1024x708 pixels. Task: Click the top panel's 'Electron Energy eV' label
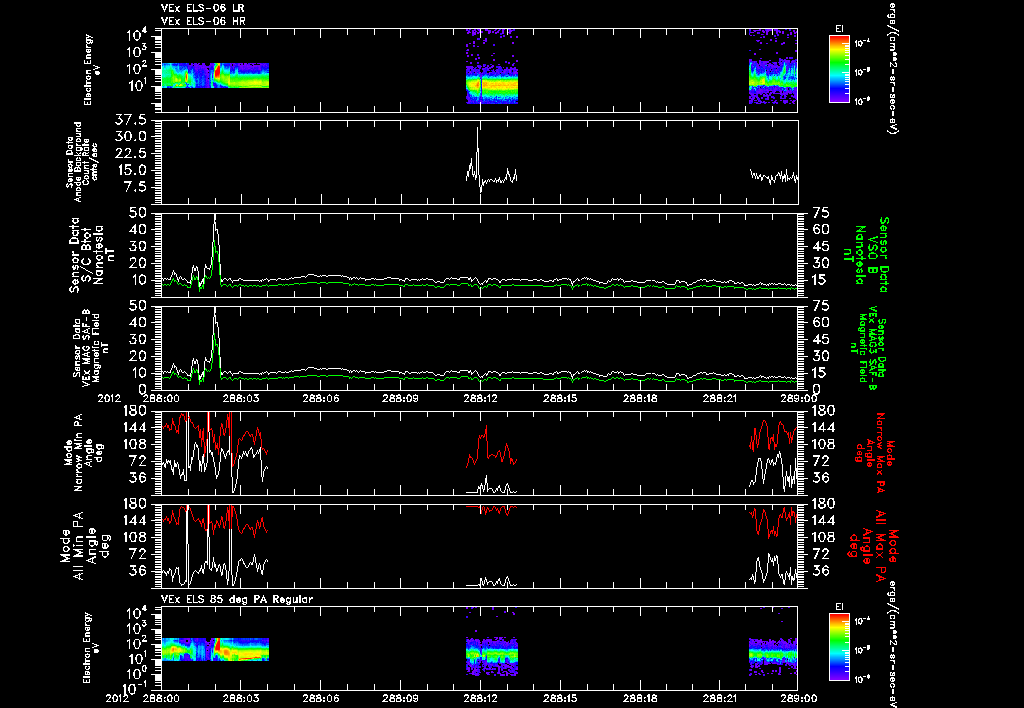click(91, 69)
